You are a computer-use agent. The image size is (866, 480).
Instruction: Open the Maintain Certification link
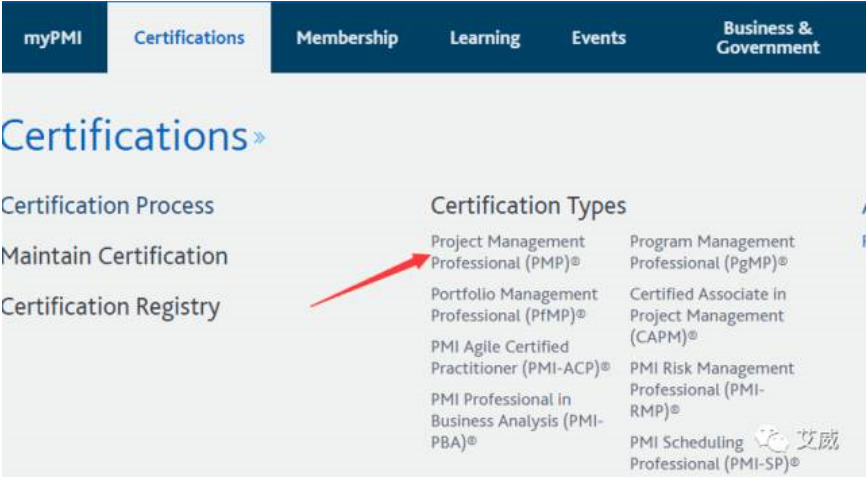pos(114,256)
